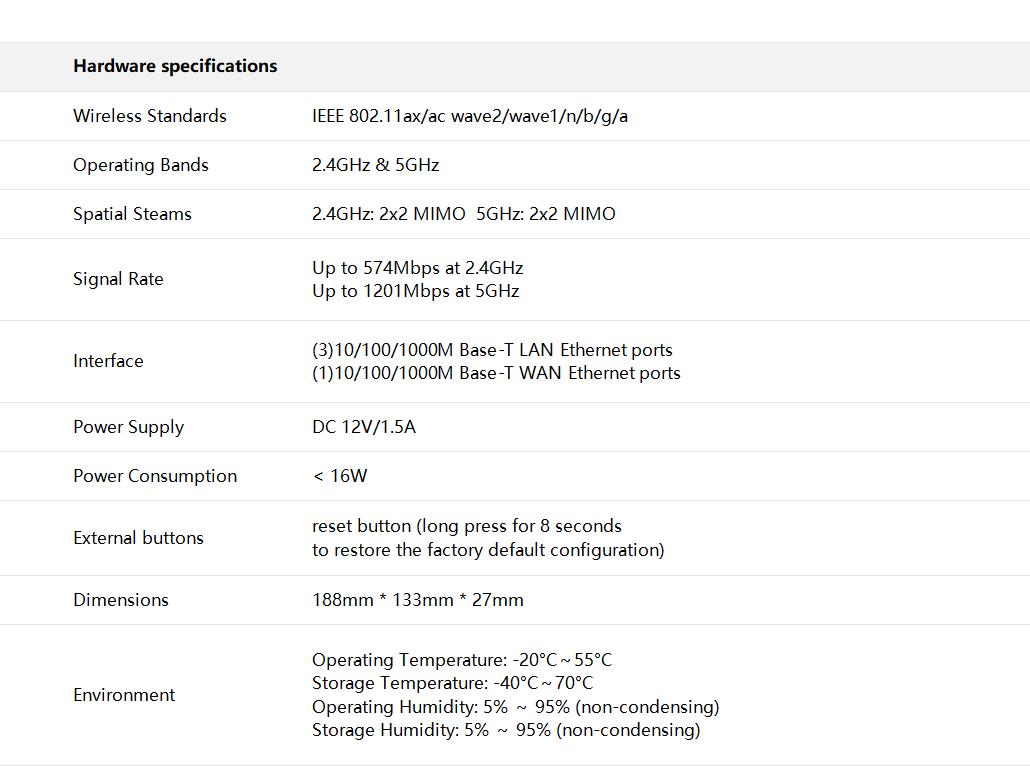This screenshot has height=766, width=1030.
Task: Click the IEEE 802.11ax/ac standards value
Action: 470,116
